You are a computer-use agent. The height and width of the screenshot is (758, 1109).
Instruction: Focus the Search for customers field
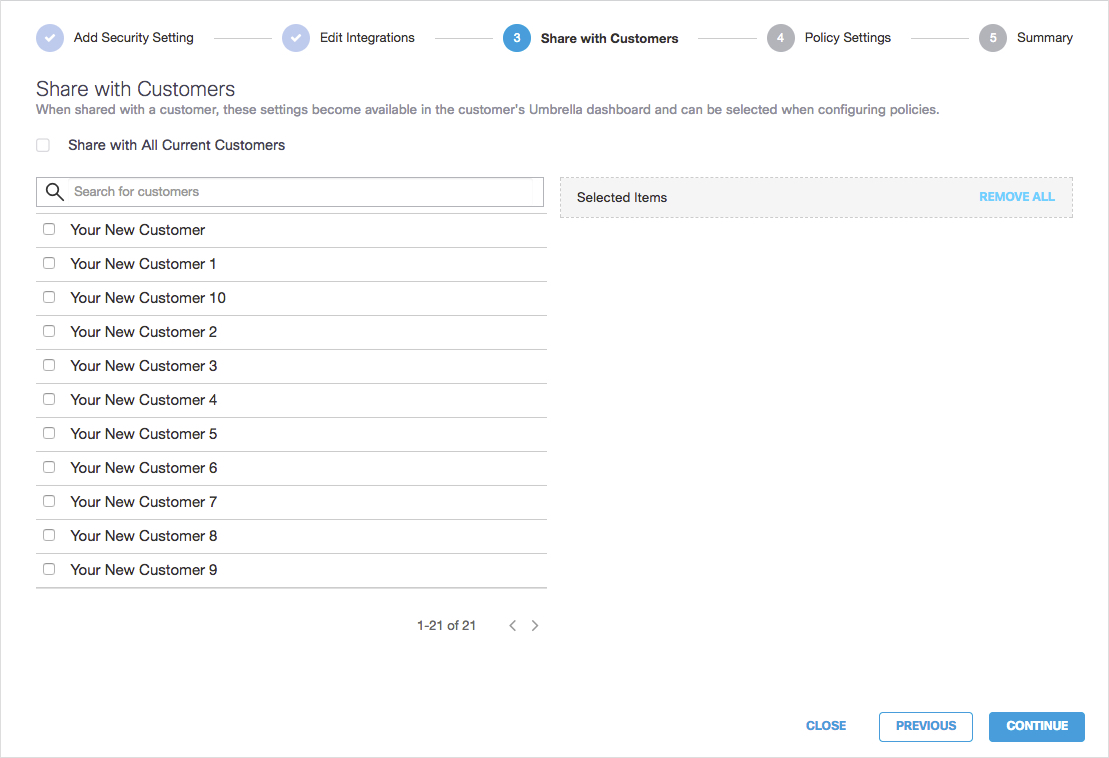[x=300, y=192]
